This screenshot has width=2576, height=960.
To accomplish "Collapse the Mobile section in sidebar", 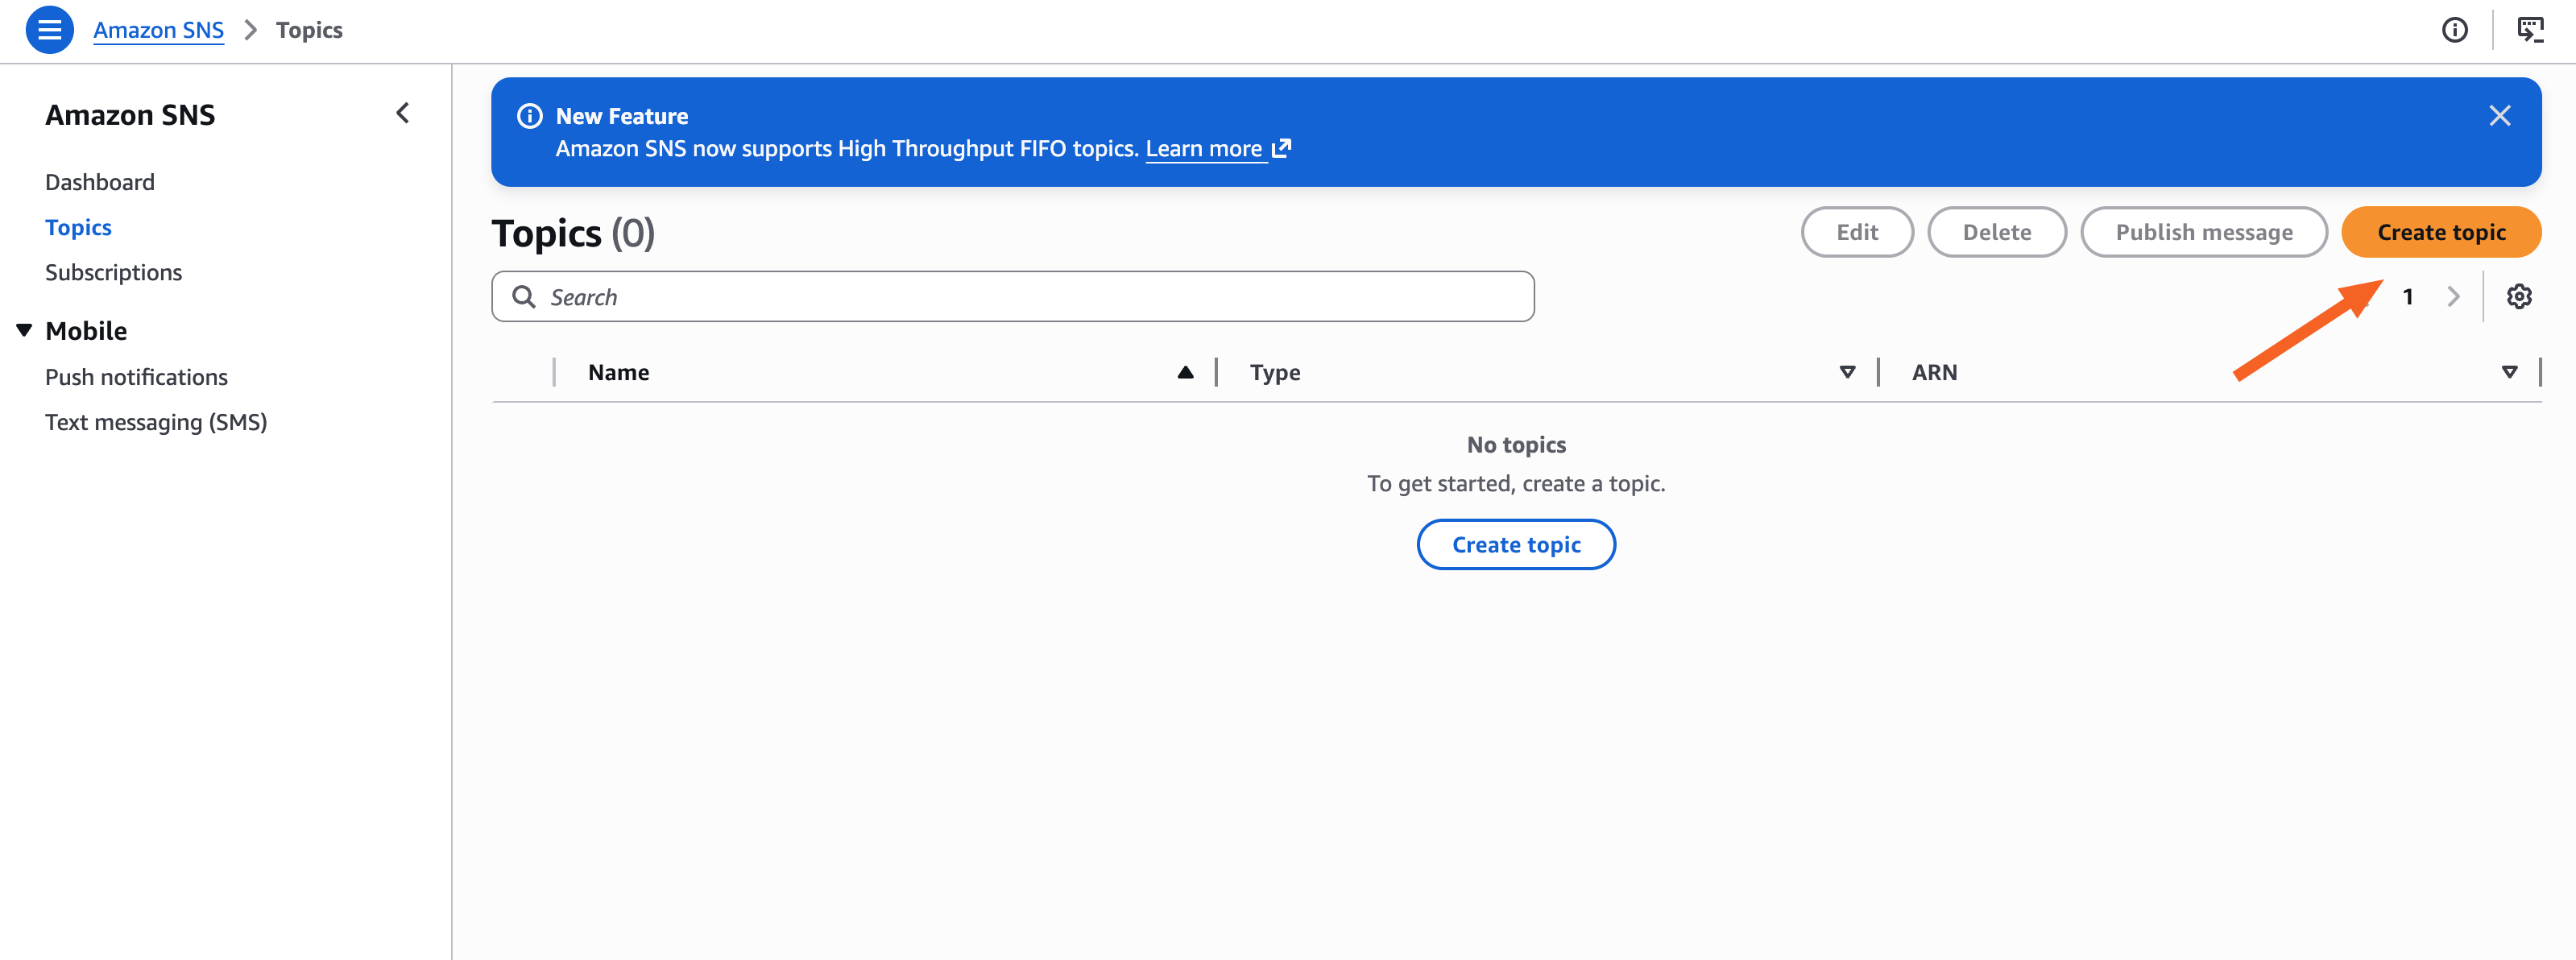I will pyautogui.click(x=25, y=330).
